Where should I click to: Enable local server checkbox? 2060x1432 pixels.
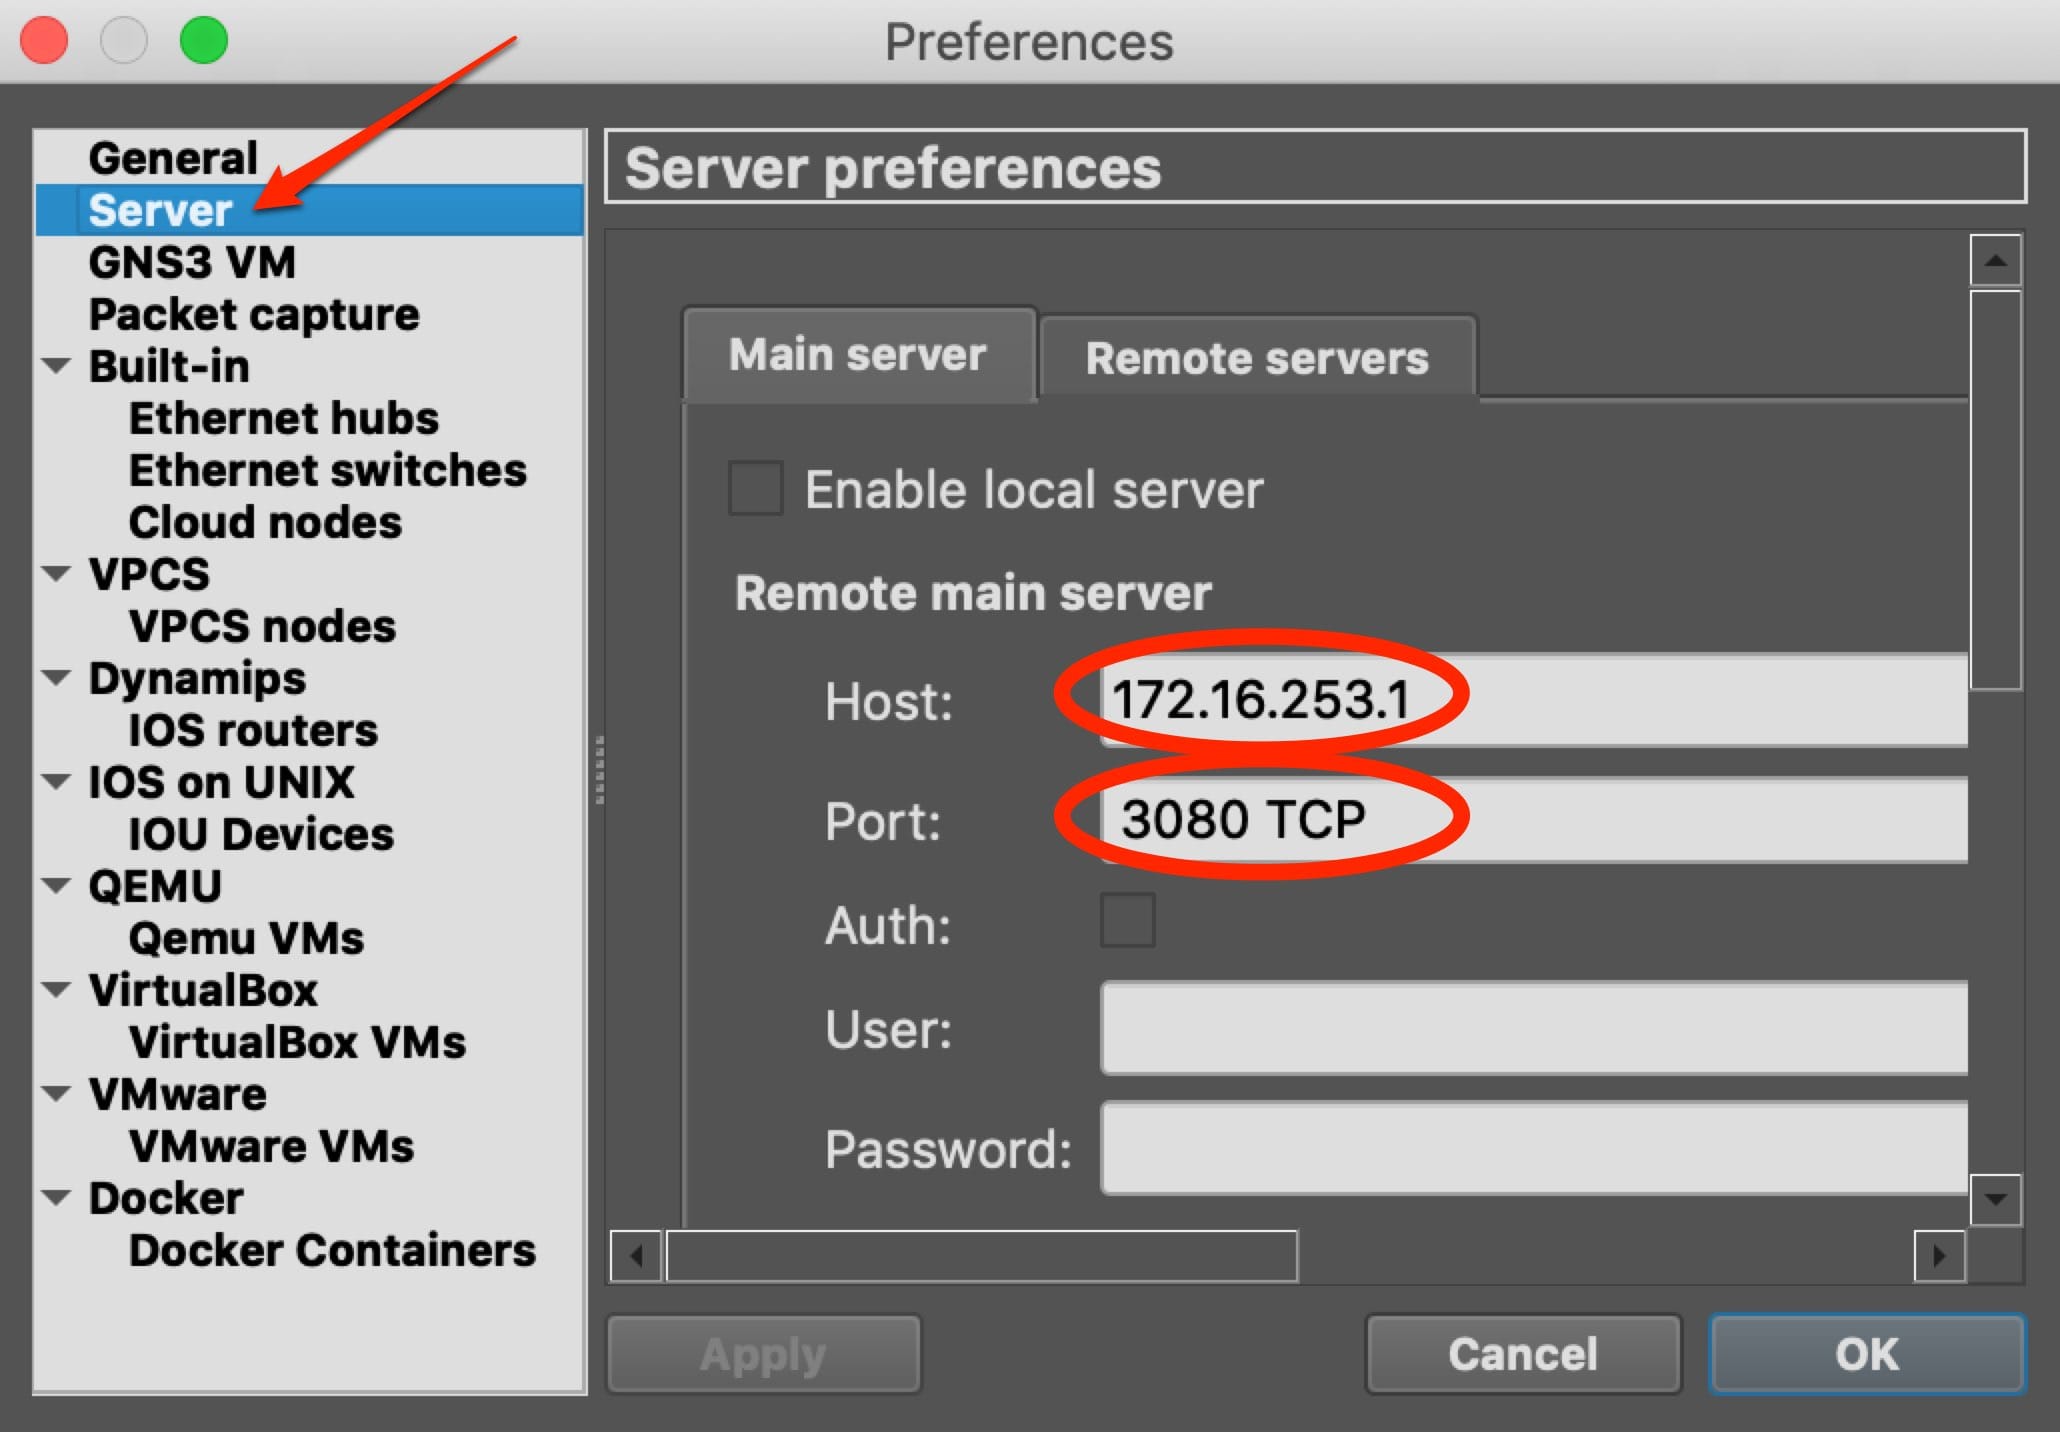[756, 488]
